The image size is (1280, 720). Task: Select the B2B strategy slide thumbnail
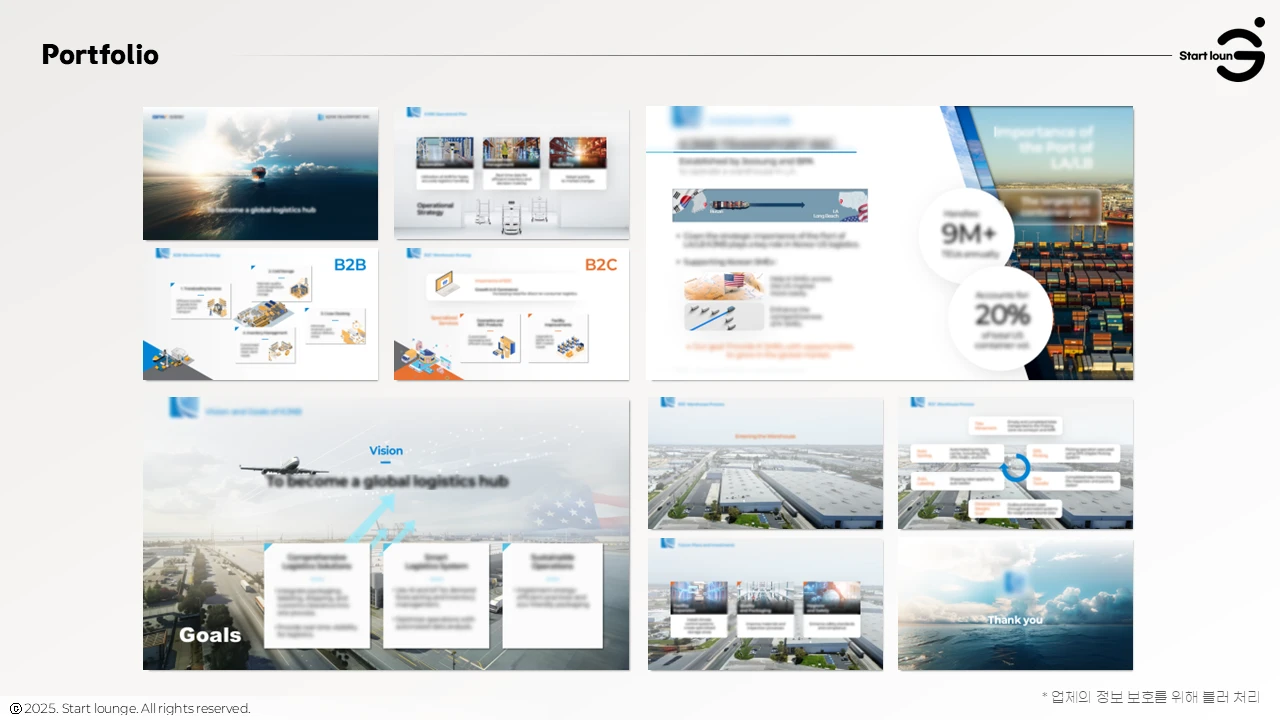coord(260,314)
